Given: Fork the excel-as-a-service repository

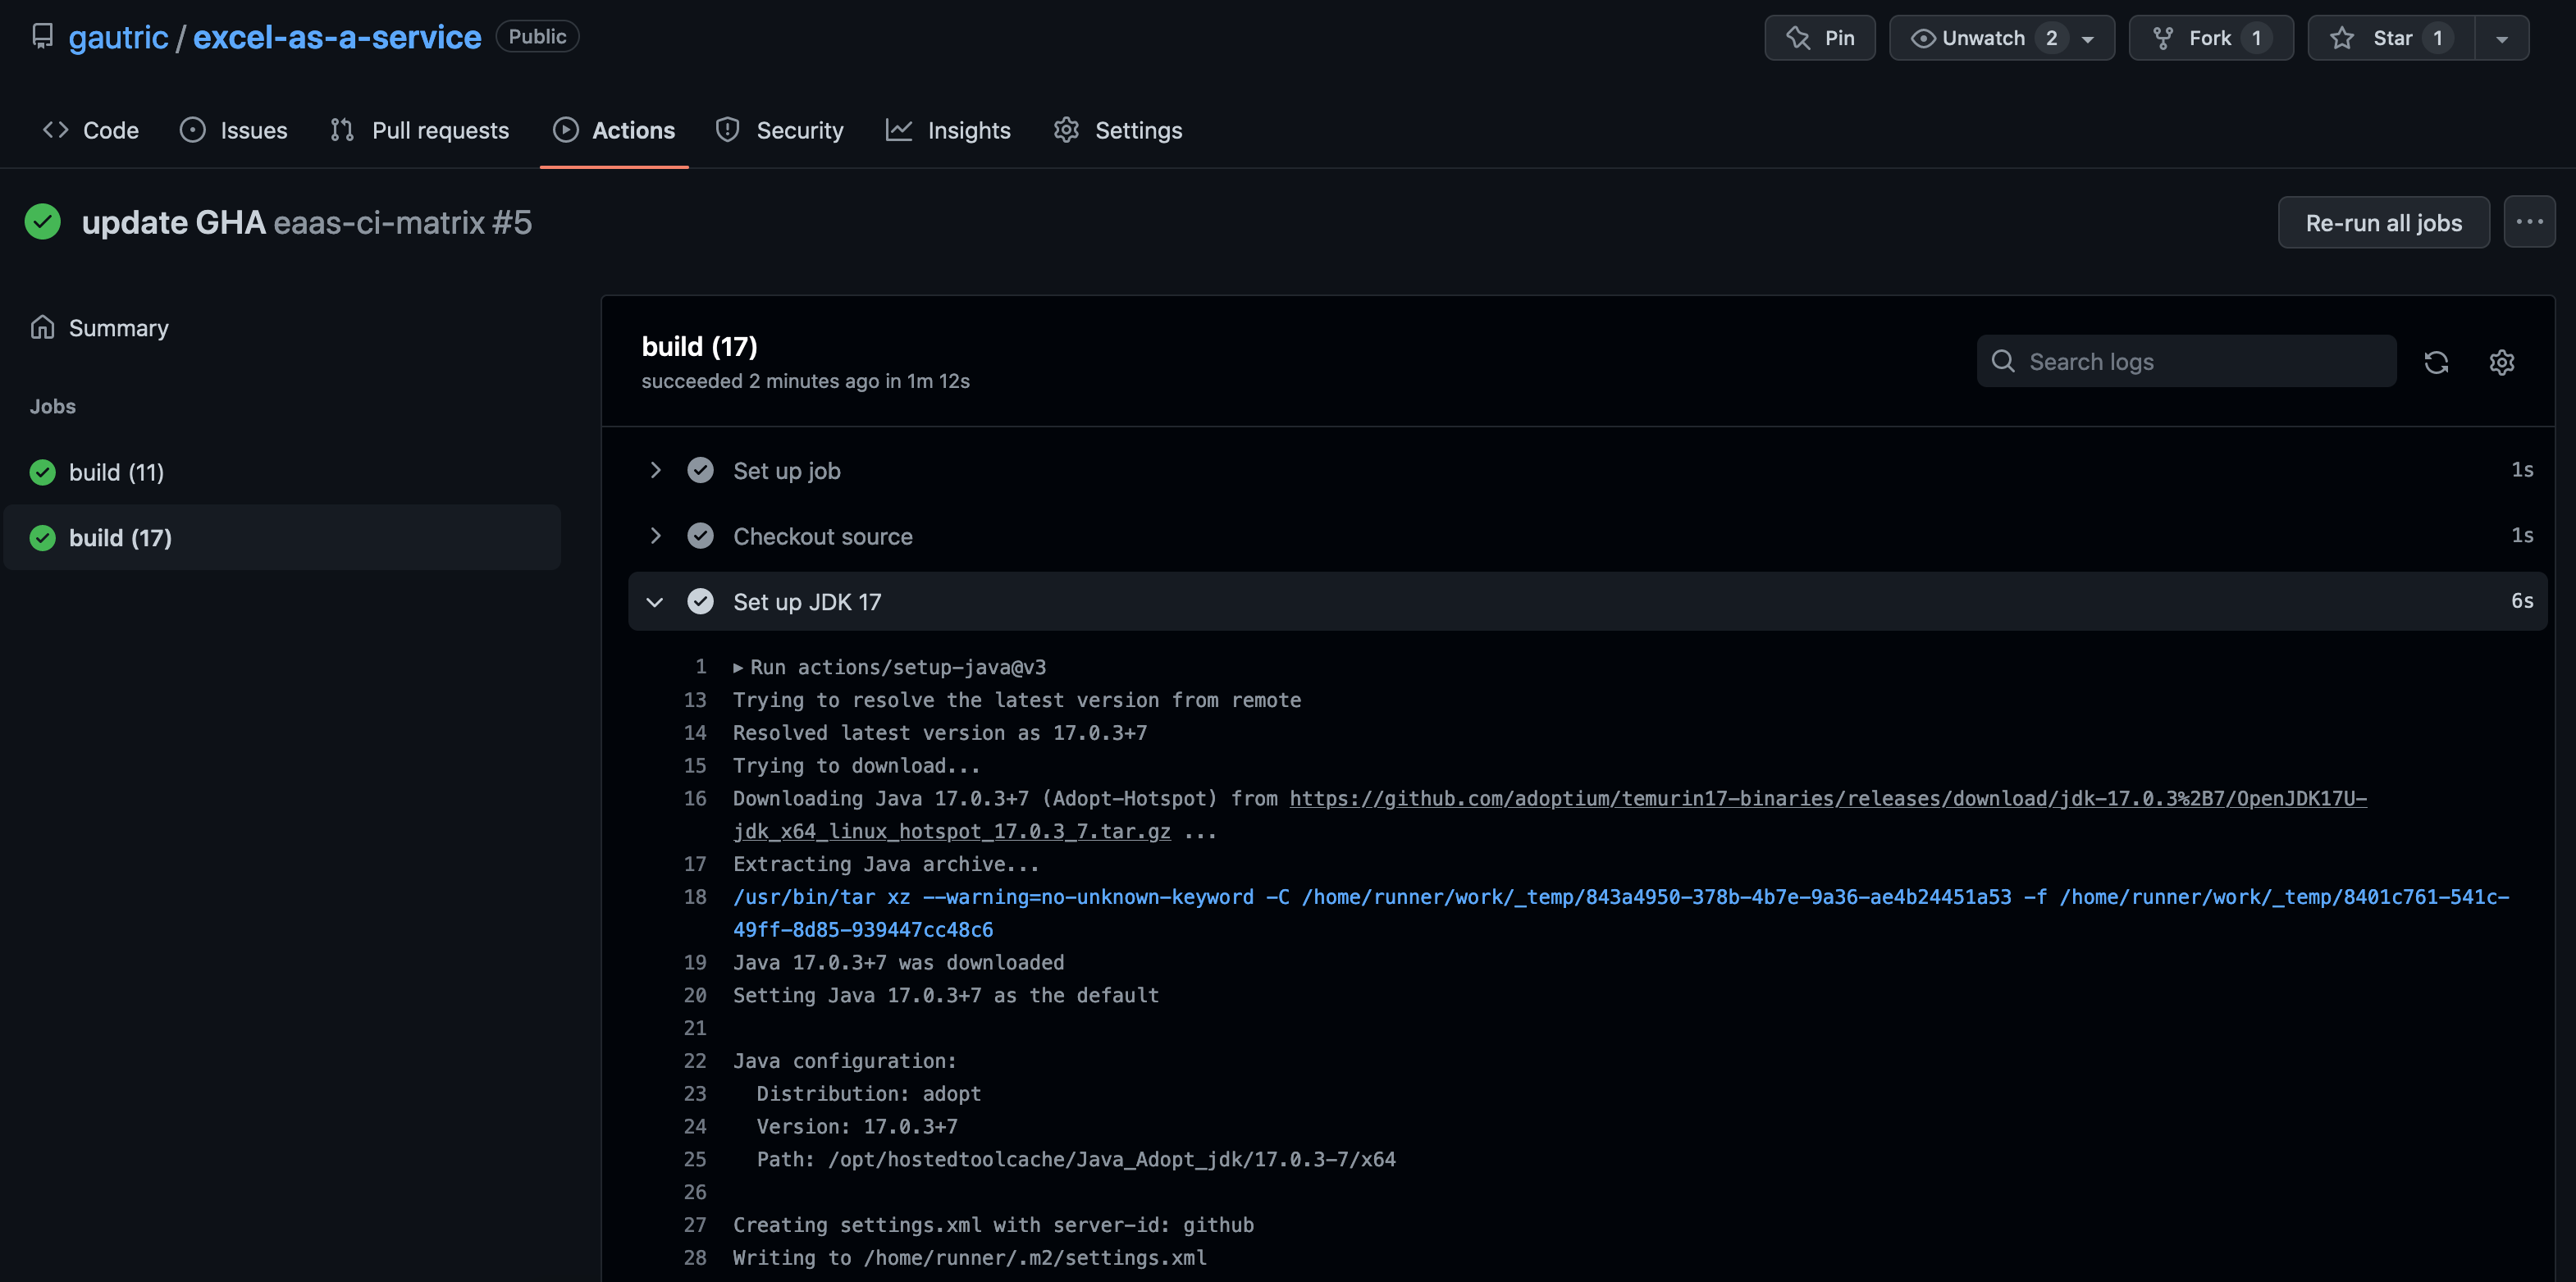Looking at the screenshot, I should point(2210,38).
